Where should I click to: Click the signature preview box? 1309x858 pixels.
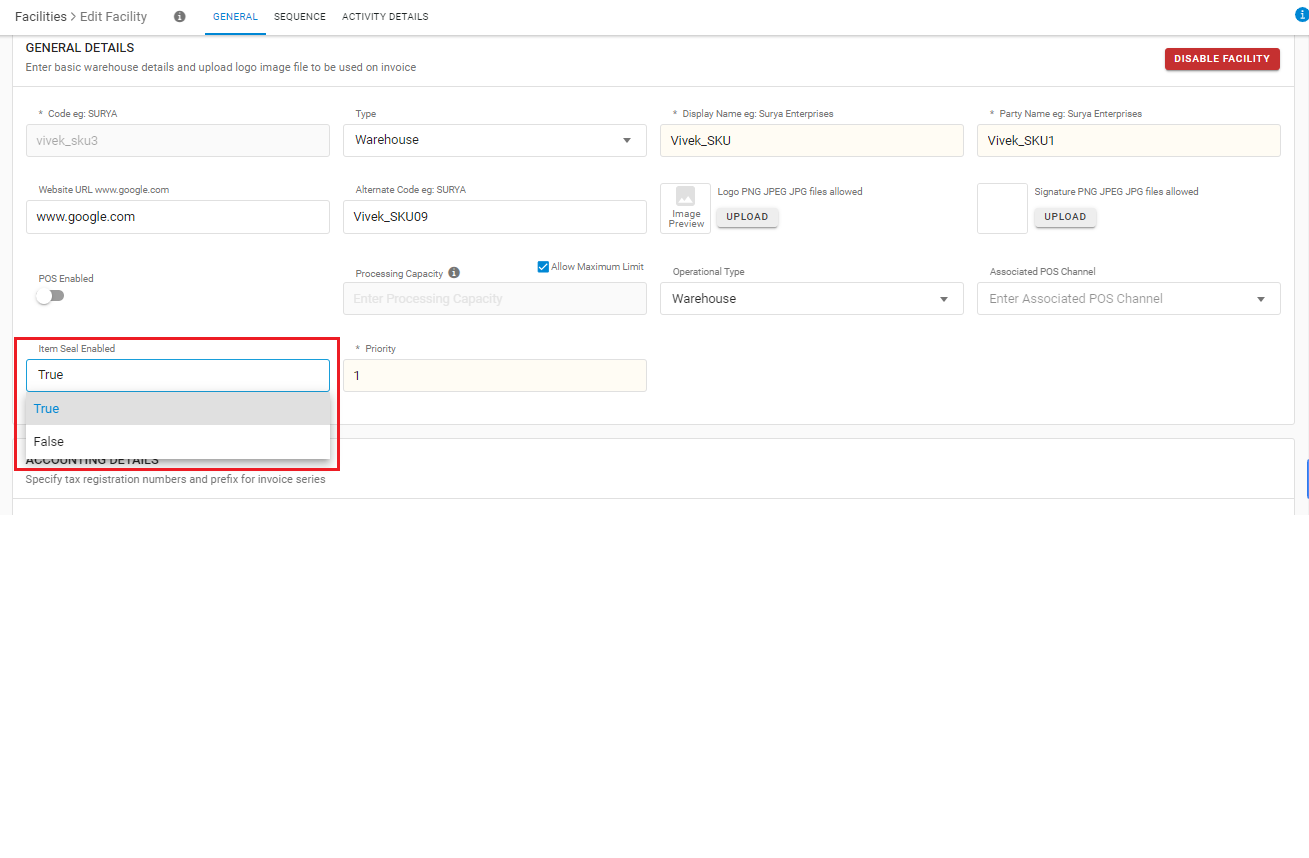pyautogui.click(x=1002, y=208)
